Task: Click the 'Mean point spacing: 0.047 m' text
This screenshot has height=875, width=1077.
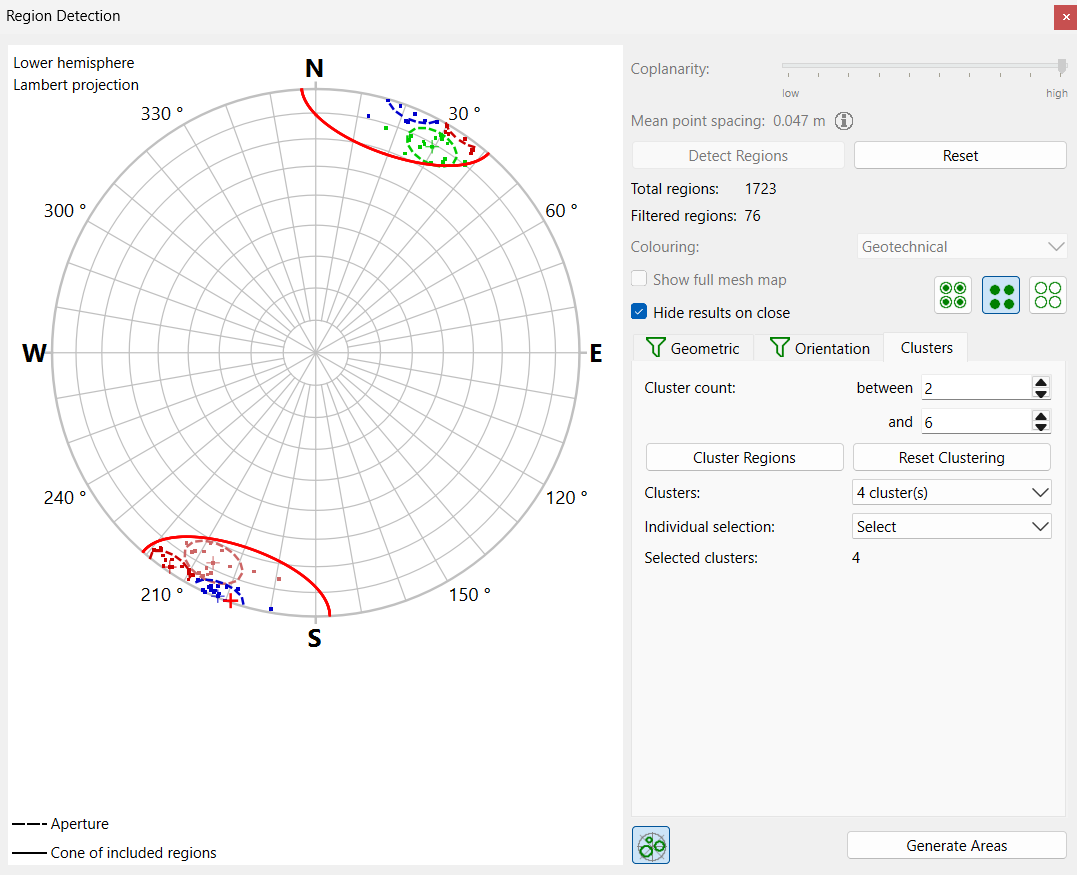Action: coord(728,121)
